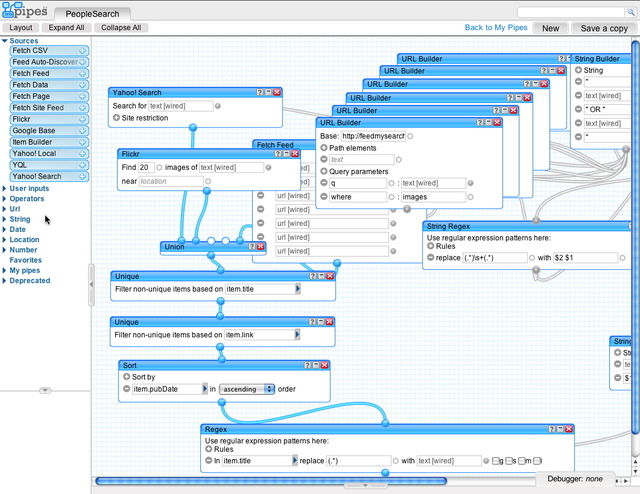
Task: Add Yahoo! Local via plus icon
Action: click(x=82, y=154)
